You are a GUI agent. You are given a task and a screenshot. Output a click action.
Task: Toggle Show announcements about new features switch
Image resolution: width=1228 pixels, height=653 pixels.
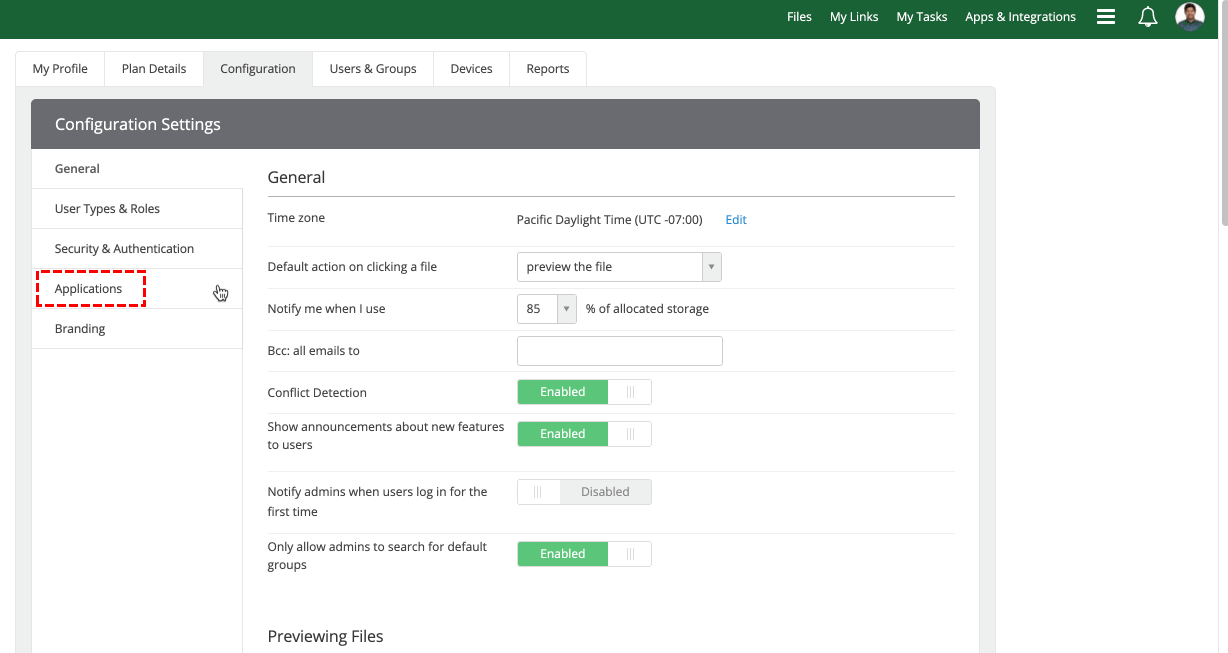[584, 434]
